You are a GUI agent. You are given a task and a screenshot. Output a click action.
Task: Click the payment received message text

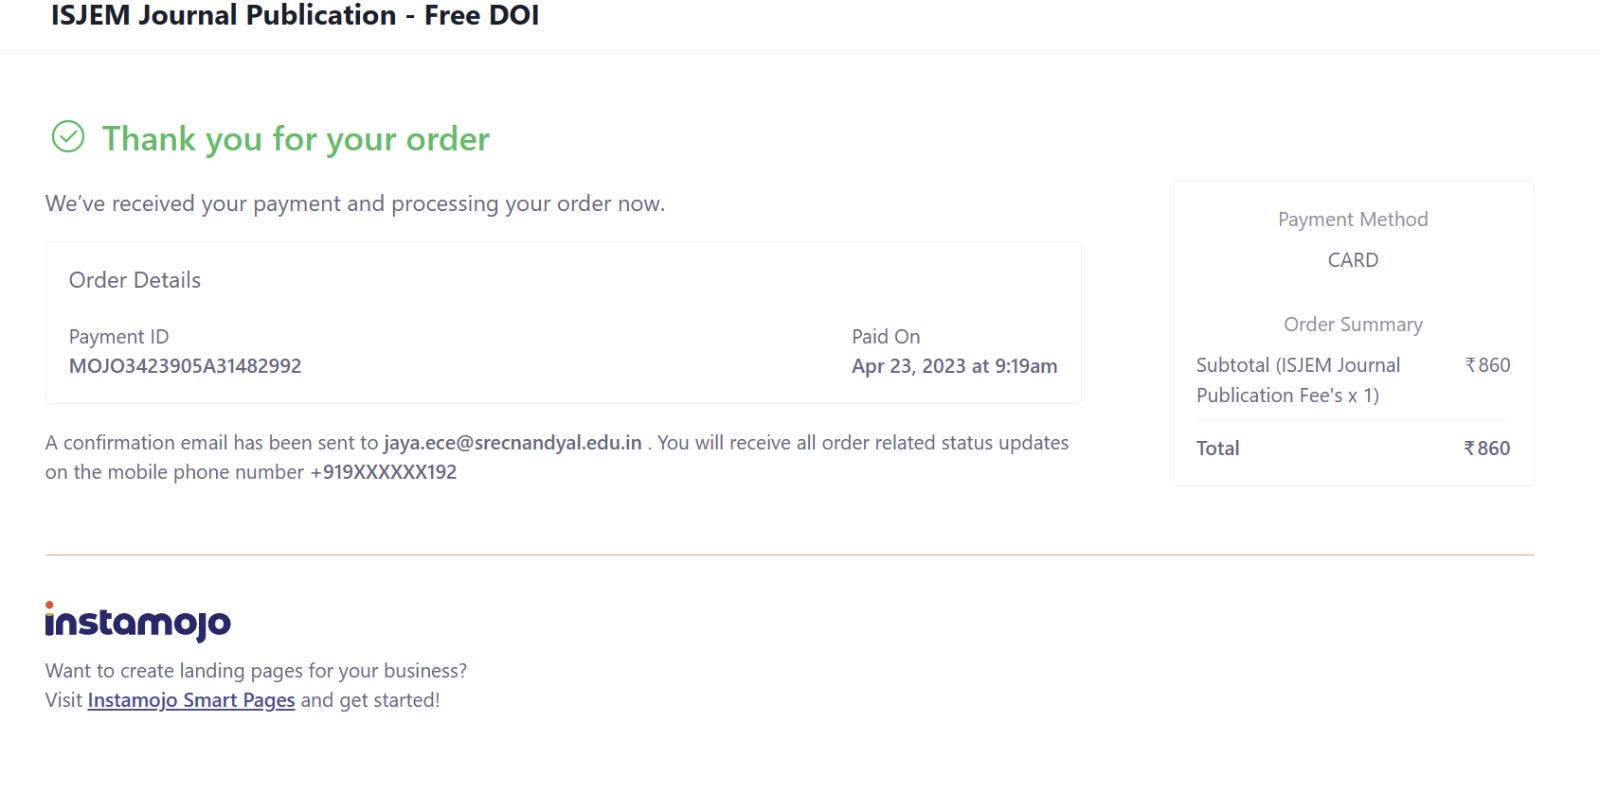(x=355, y=204)
